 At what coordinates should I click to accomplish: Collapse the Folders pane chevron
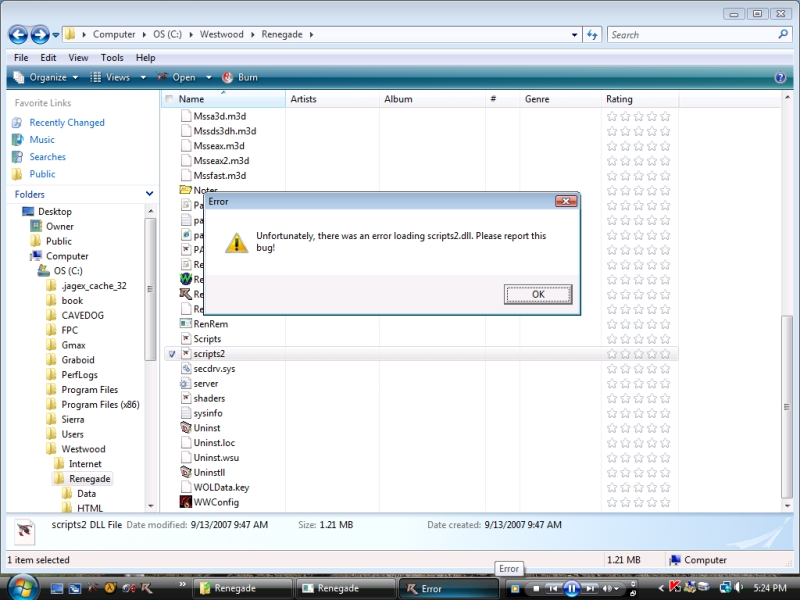150,194
